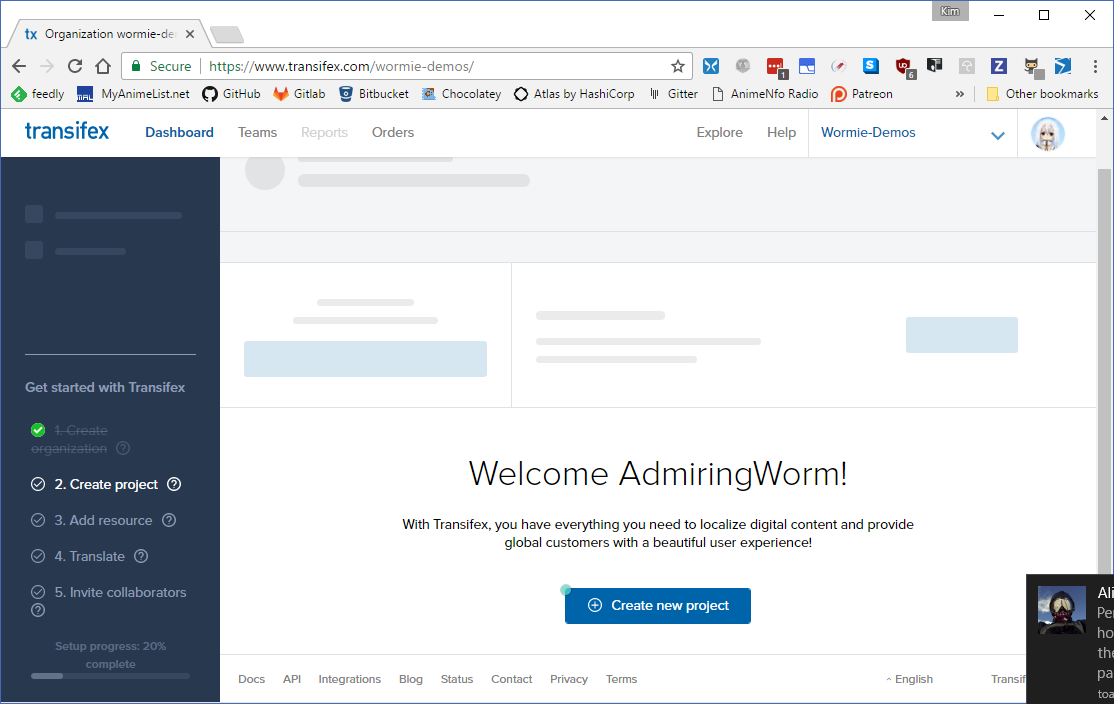
Task: Click help icon next to Create project
Action: (x=174, y=484)
